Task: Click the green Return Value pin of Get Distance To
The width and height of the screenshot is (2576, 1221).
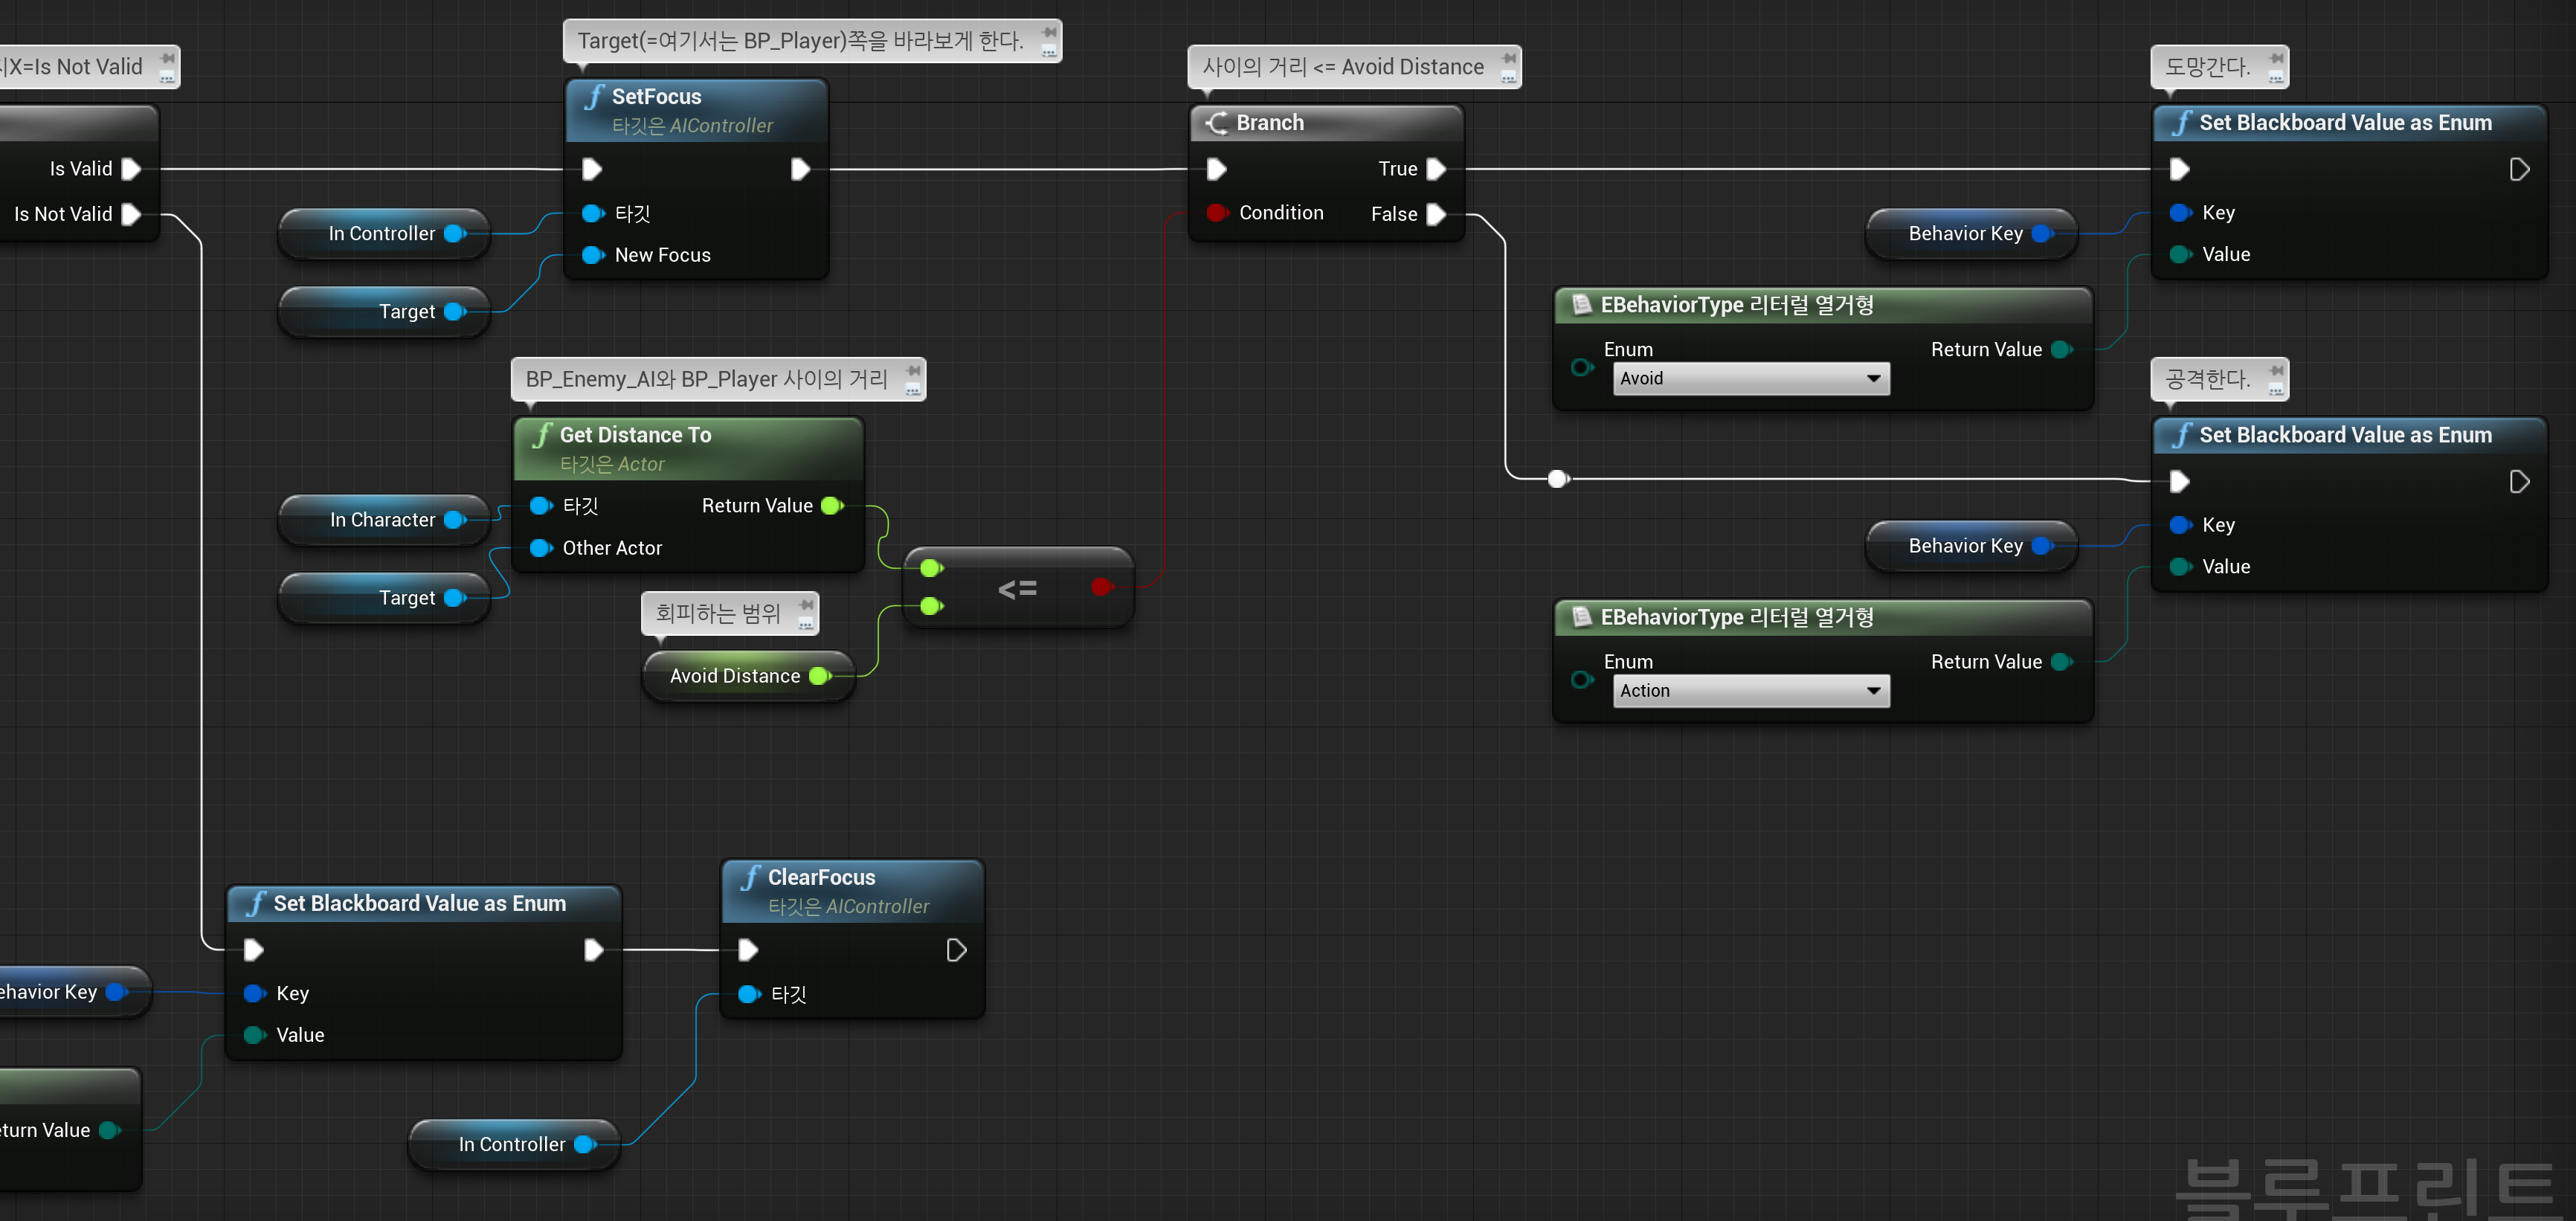Action: [x=831, y=506]
